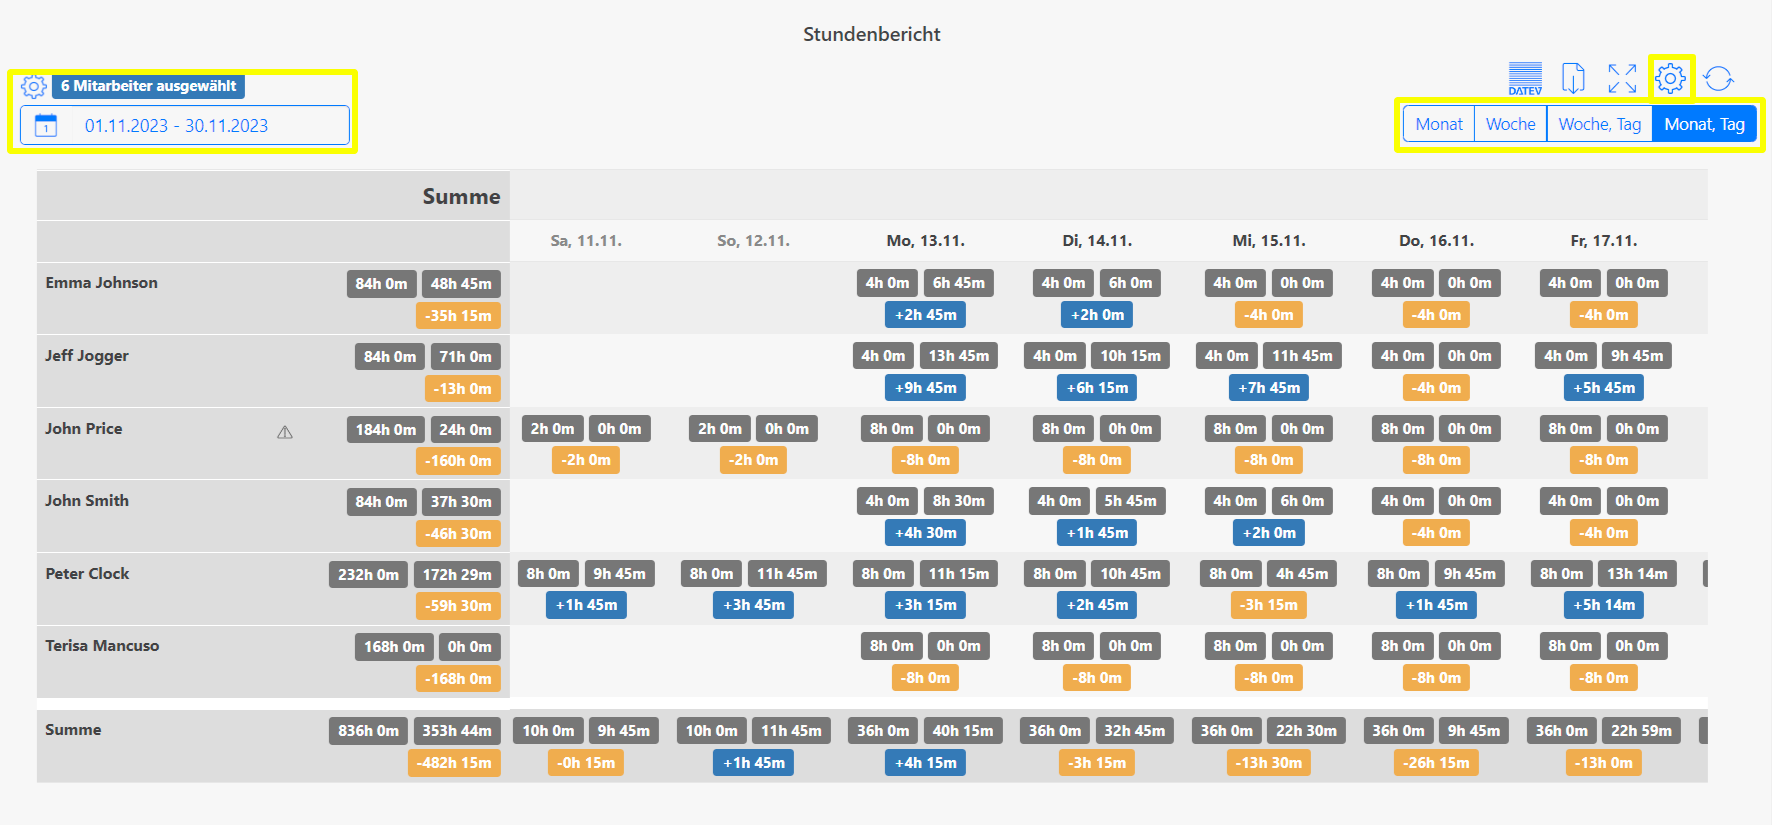Download the report via file export icon

[1573, 78]
